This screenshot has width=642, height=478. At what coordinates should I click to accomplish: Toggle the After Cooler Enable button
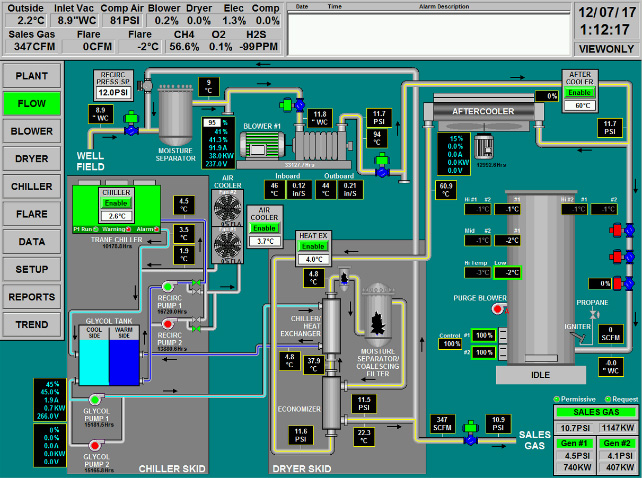tap(579, 93)
